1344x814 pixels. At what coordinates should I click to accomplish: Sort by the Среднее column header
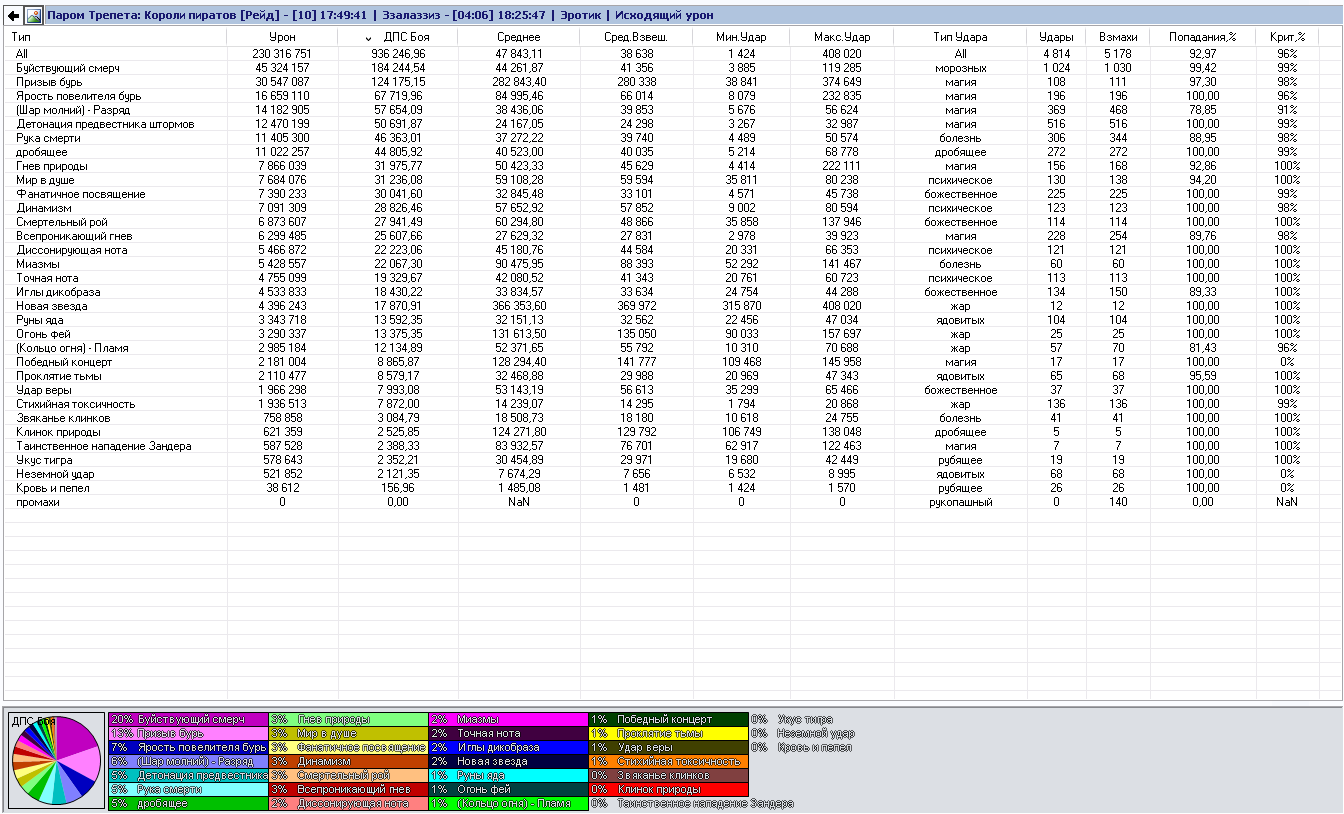click(x=518, y=37)
